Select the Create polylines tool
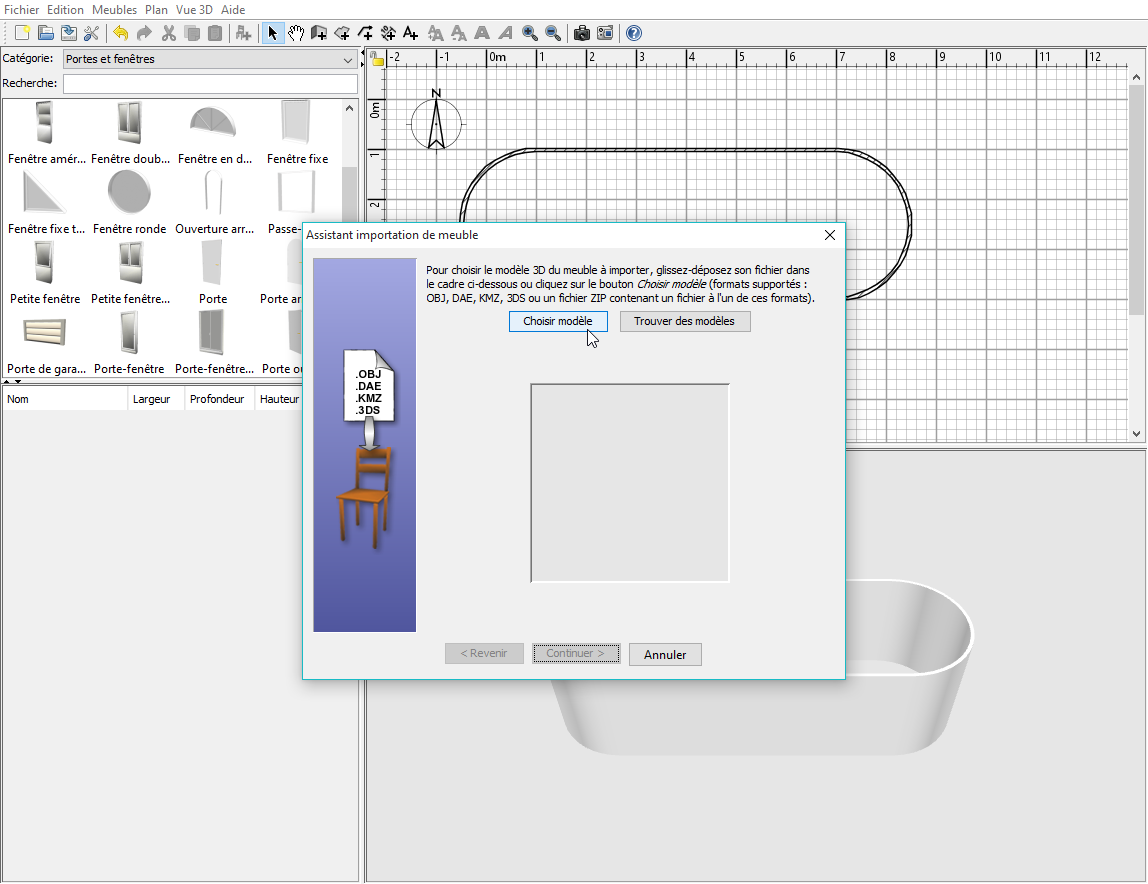This screenshot has width=1148, height=884. pos(365,33)
